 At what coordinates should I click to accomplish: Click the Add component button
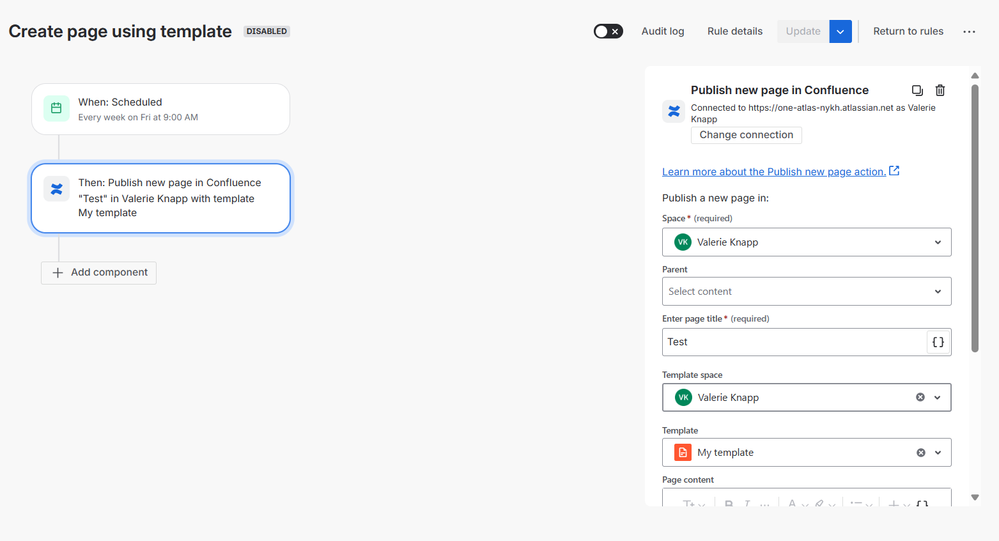click(x=99, y=273)
